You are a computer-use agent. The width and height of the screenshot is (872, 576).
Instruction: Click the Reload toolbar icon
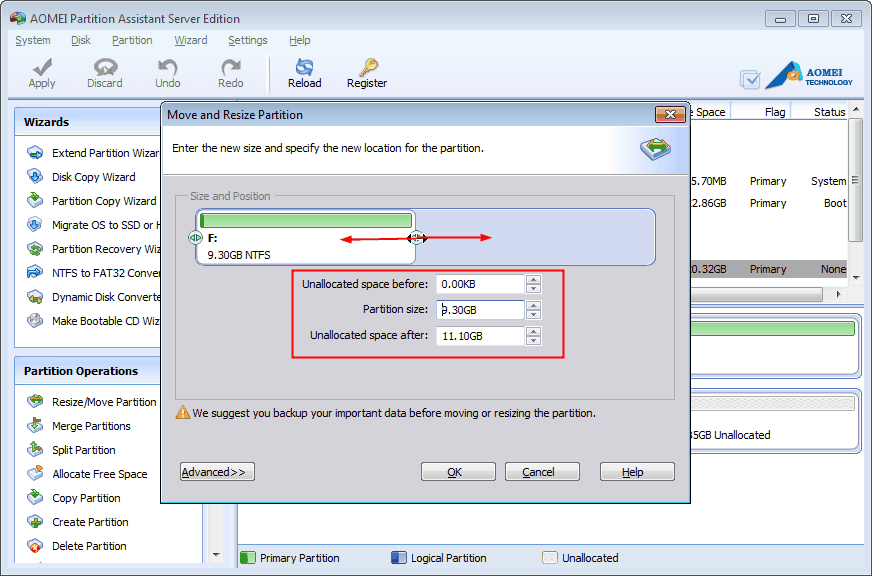click(304, 67)
